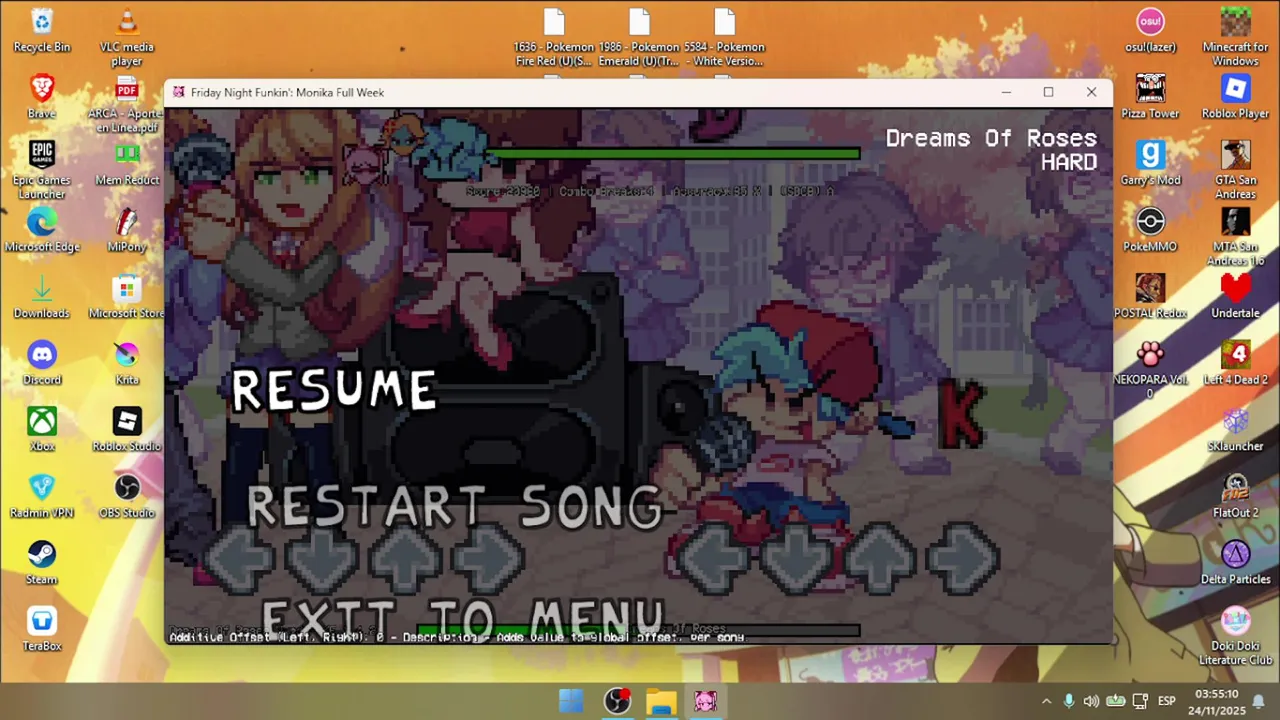Open Undertale desktop shortcut

click(x=1236, y=296)
